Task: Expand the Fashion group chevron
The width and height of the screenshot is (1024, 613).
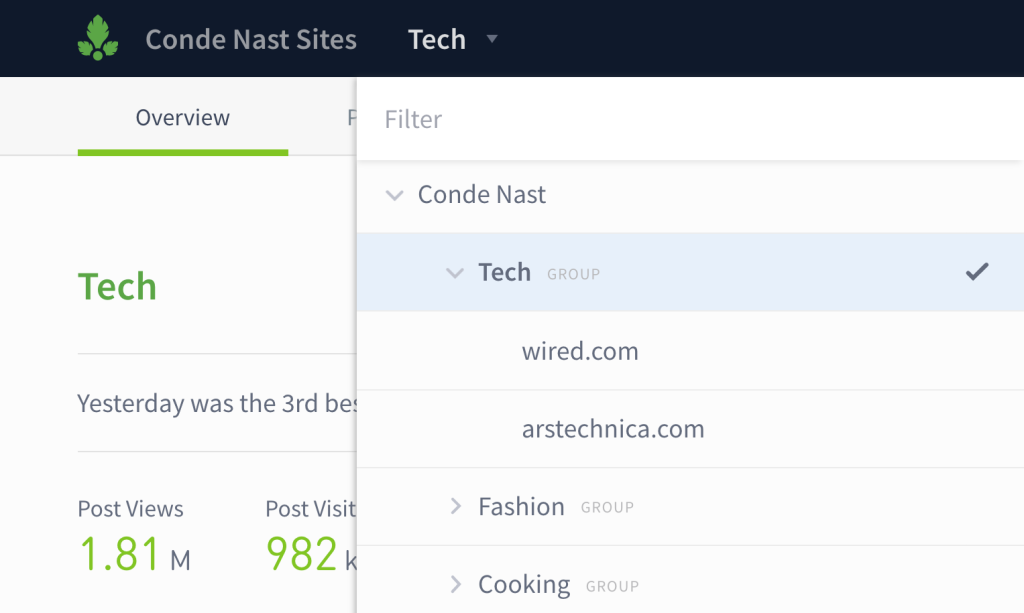Action: [x=456, y=506]
